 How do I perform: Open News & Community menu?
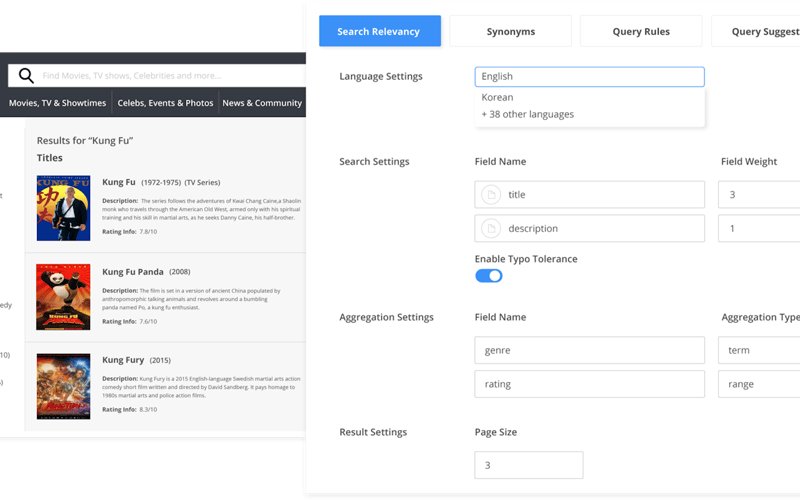[x=262, y=103]
